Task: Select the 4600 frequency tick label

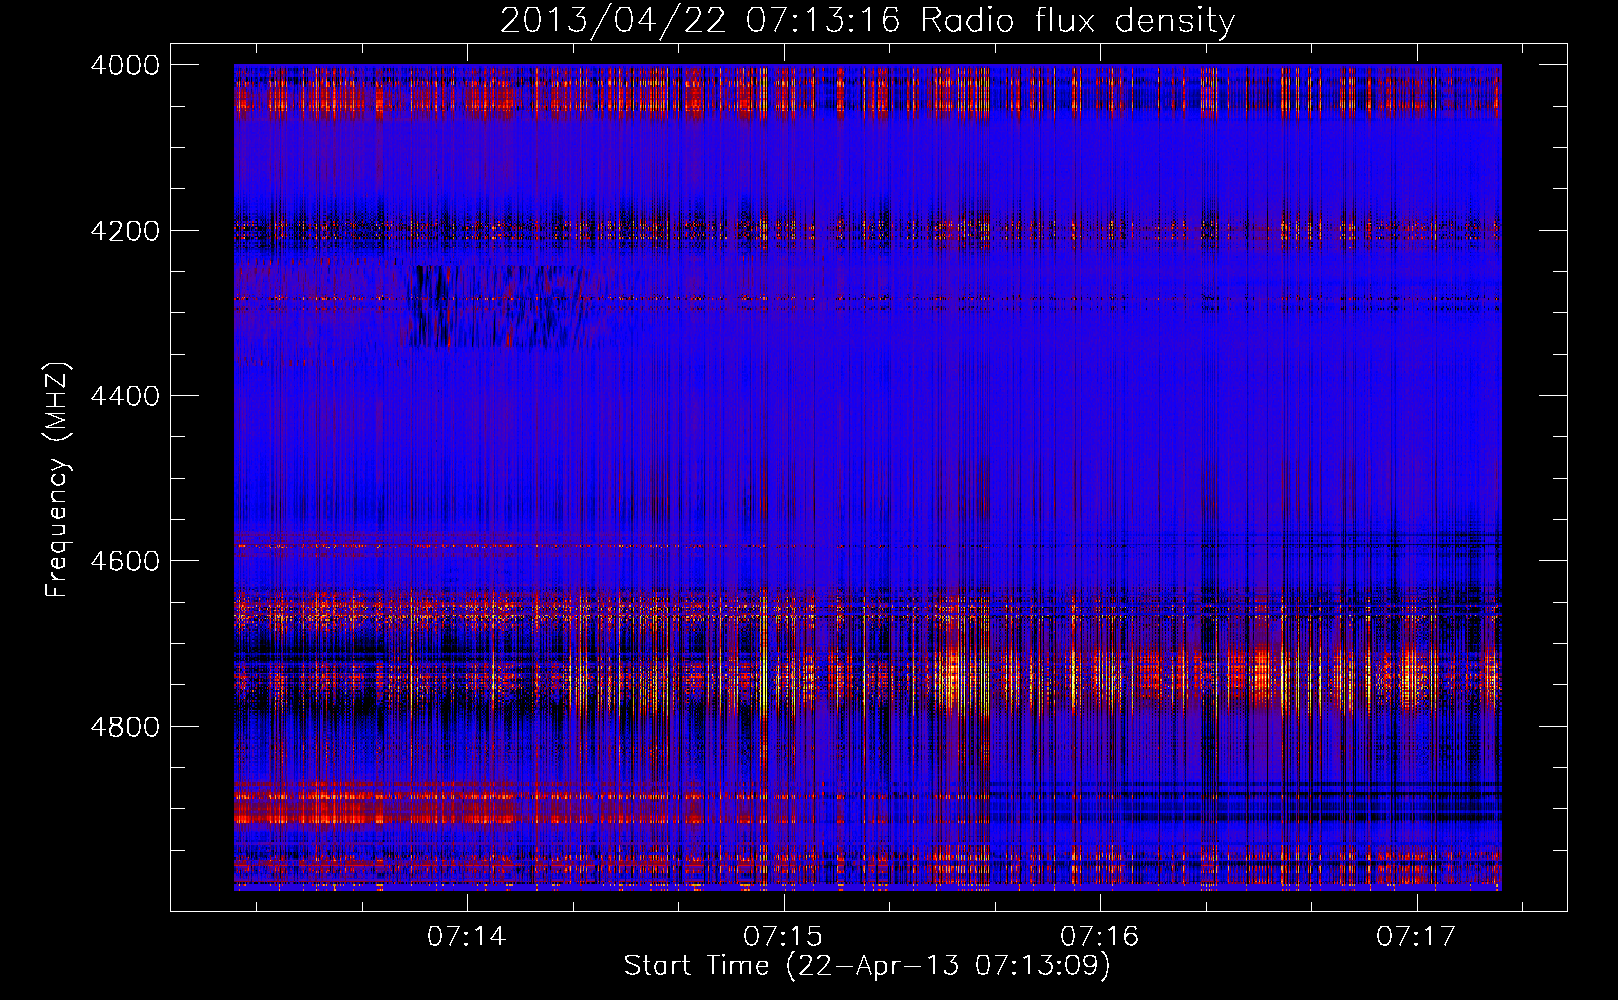Action: click(124, 561)
